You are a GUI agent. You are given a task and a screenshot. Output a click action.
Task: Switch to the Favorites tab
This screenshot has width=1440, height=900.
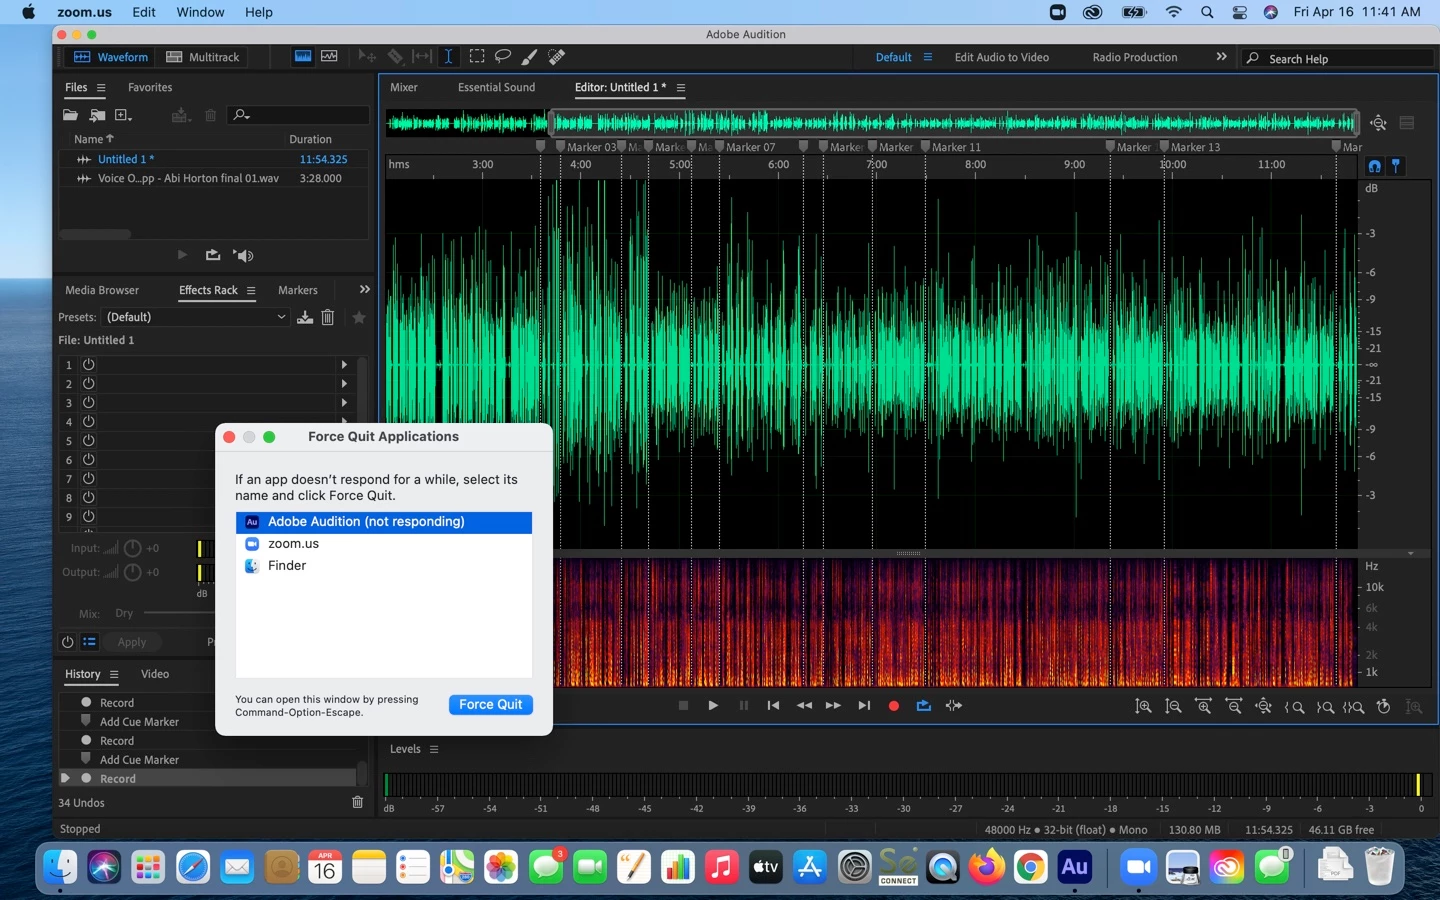150,87
